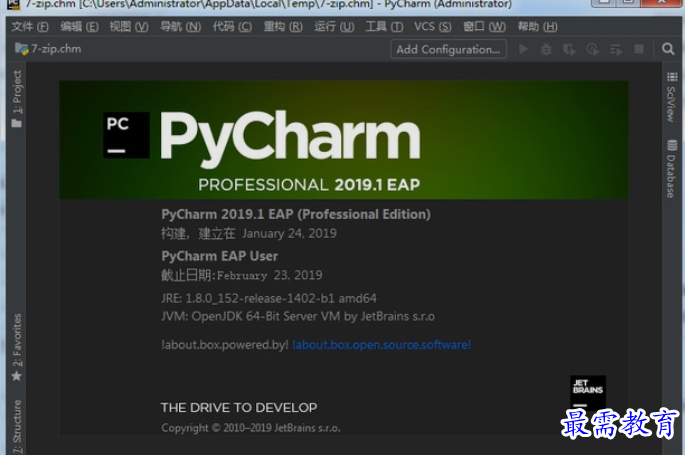Click the Stop square icon
The width and height of the screenshot is (685, 455).
(x=639, y=49)
